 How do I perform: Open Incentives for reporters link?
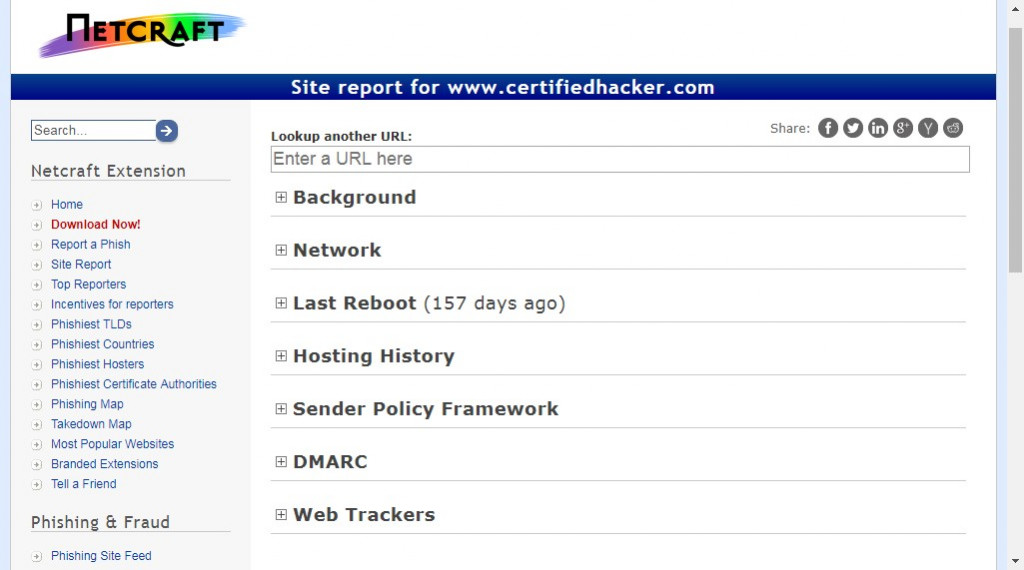(112, 304)
